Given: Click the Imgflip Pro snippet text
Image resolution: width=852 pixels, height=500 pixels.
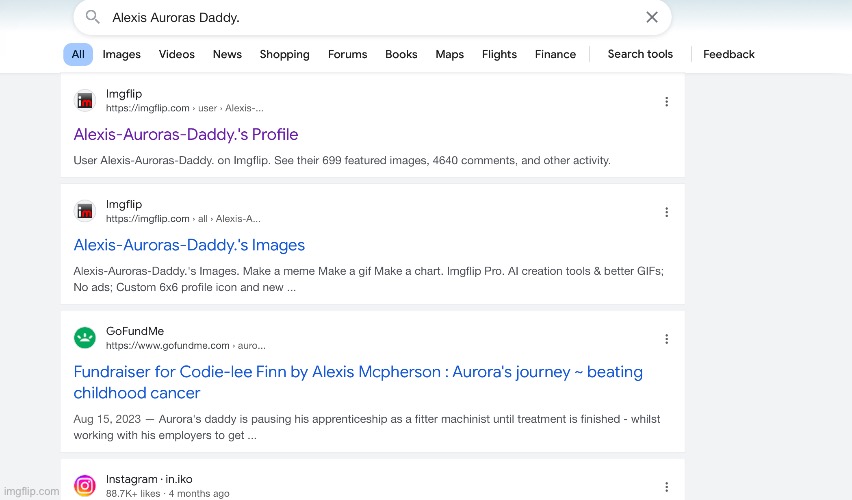Looking at the screenshot, I should coord(475,271).
